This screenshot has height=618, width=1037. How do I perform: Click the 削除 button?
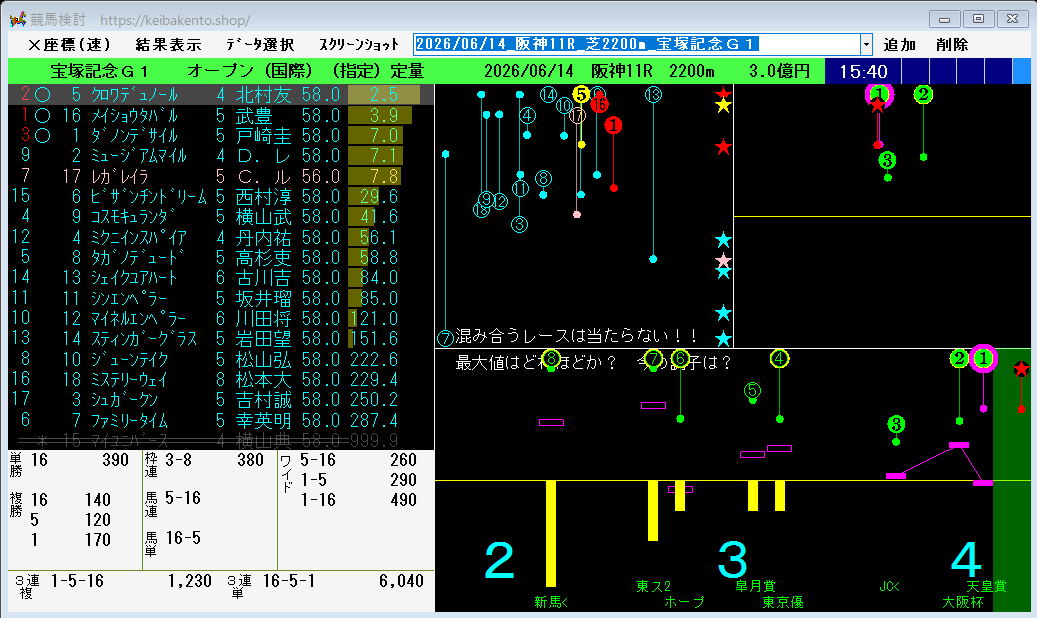click(952, 45)
